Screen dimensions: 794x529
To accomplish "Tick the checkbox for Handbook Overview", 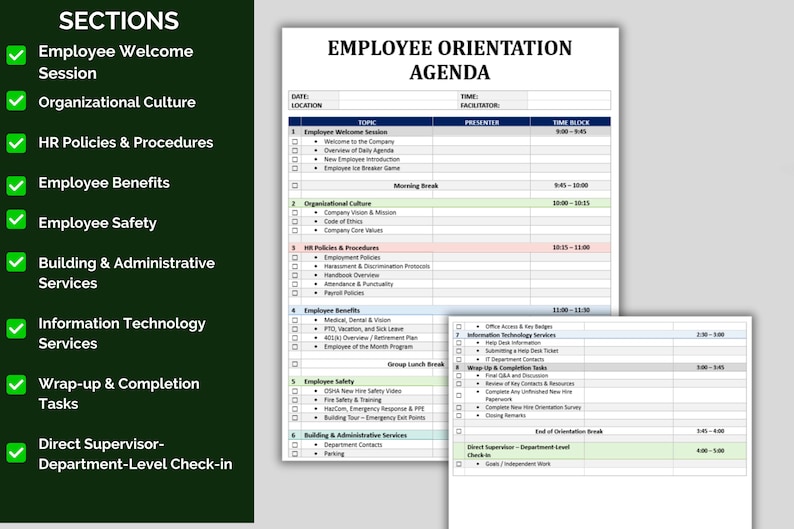I will click(x=295, y=275).
